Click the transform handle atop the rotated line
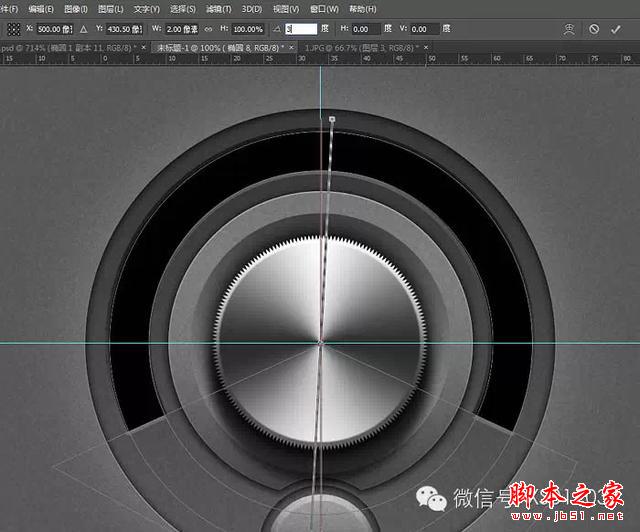Screen dimensions: 640x532 click(332, 119)
